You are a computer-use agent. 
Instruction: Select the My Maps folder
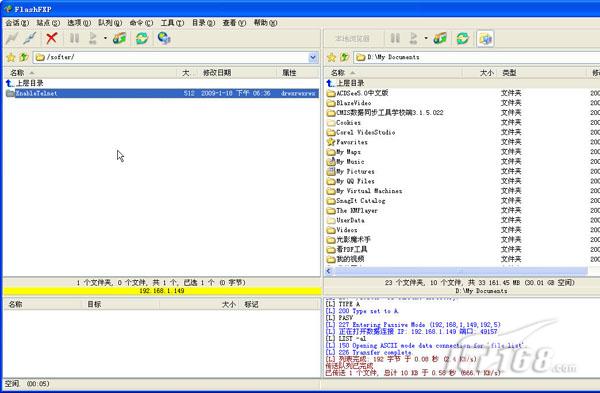(x=344, y=152)
